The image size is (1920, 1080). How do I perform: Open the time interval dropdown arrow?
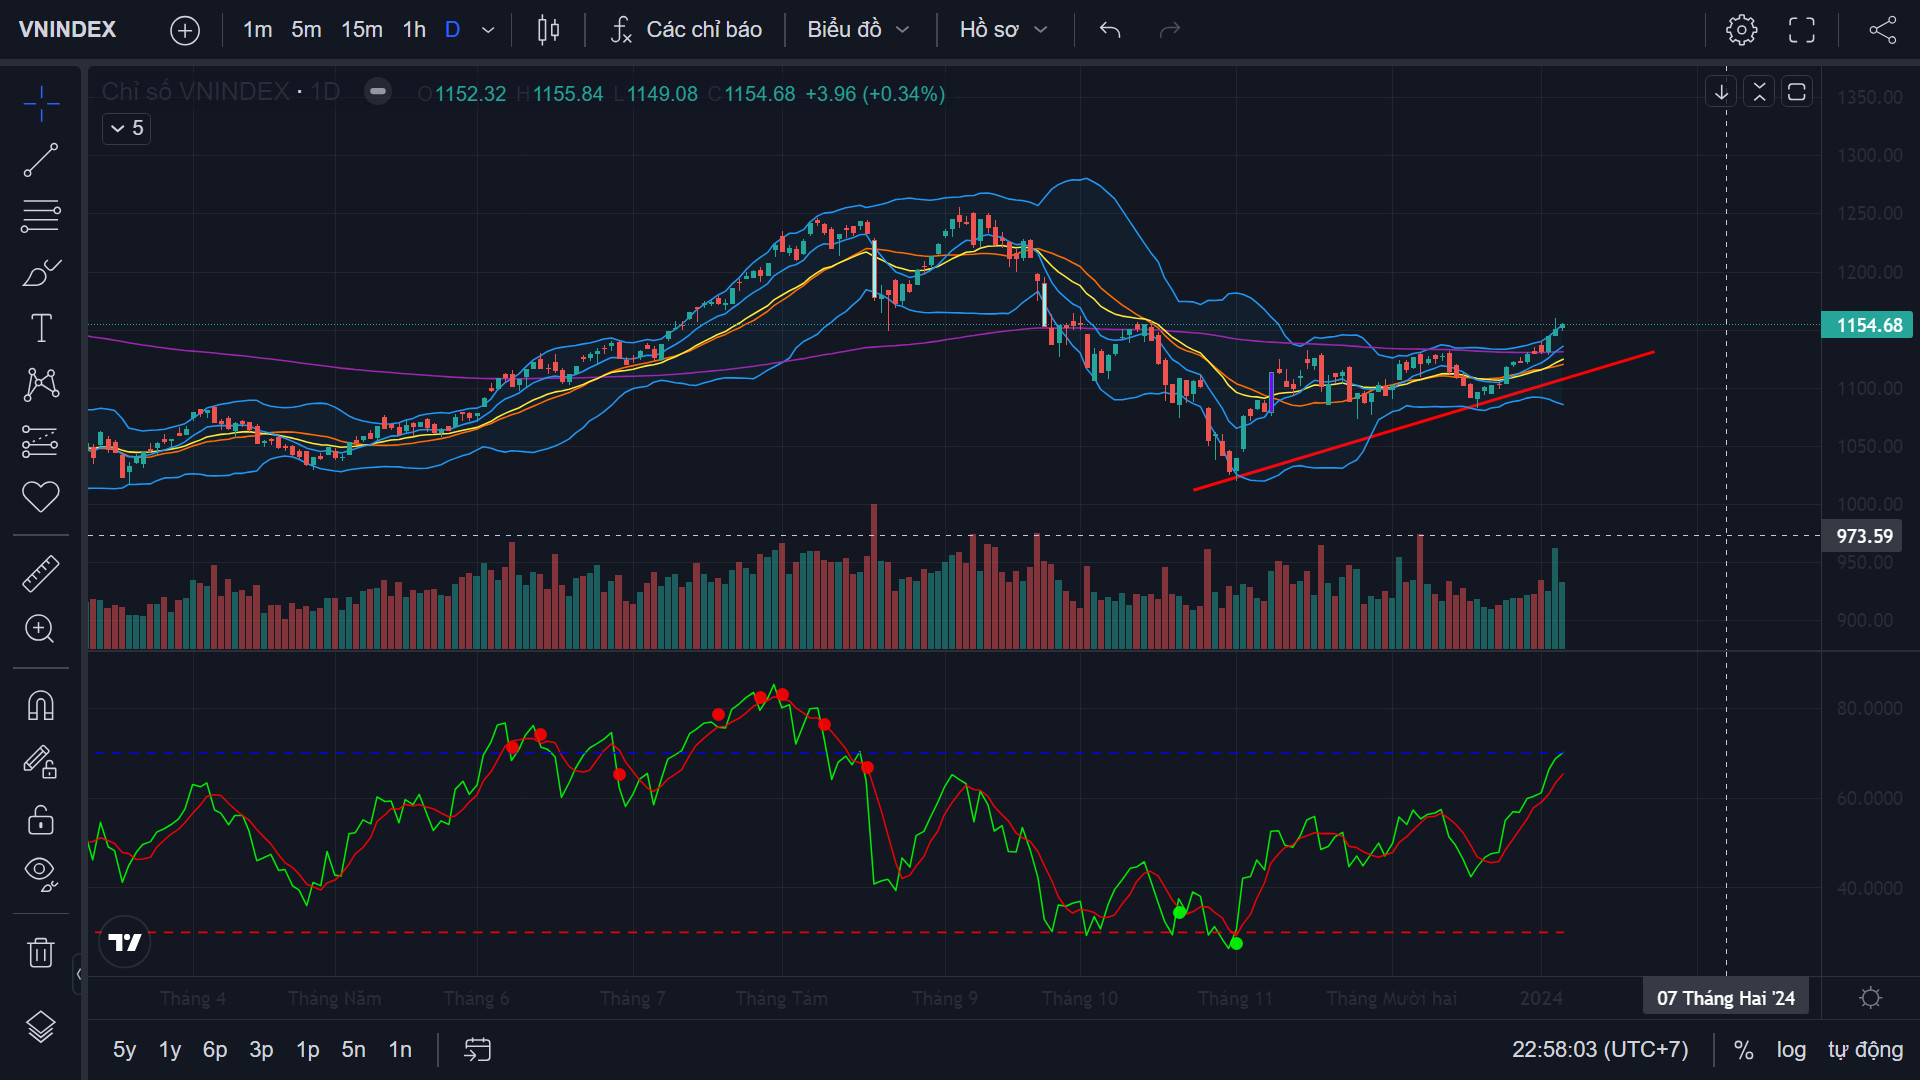pos(488,30)
